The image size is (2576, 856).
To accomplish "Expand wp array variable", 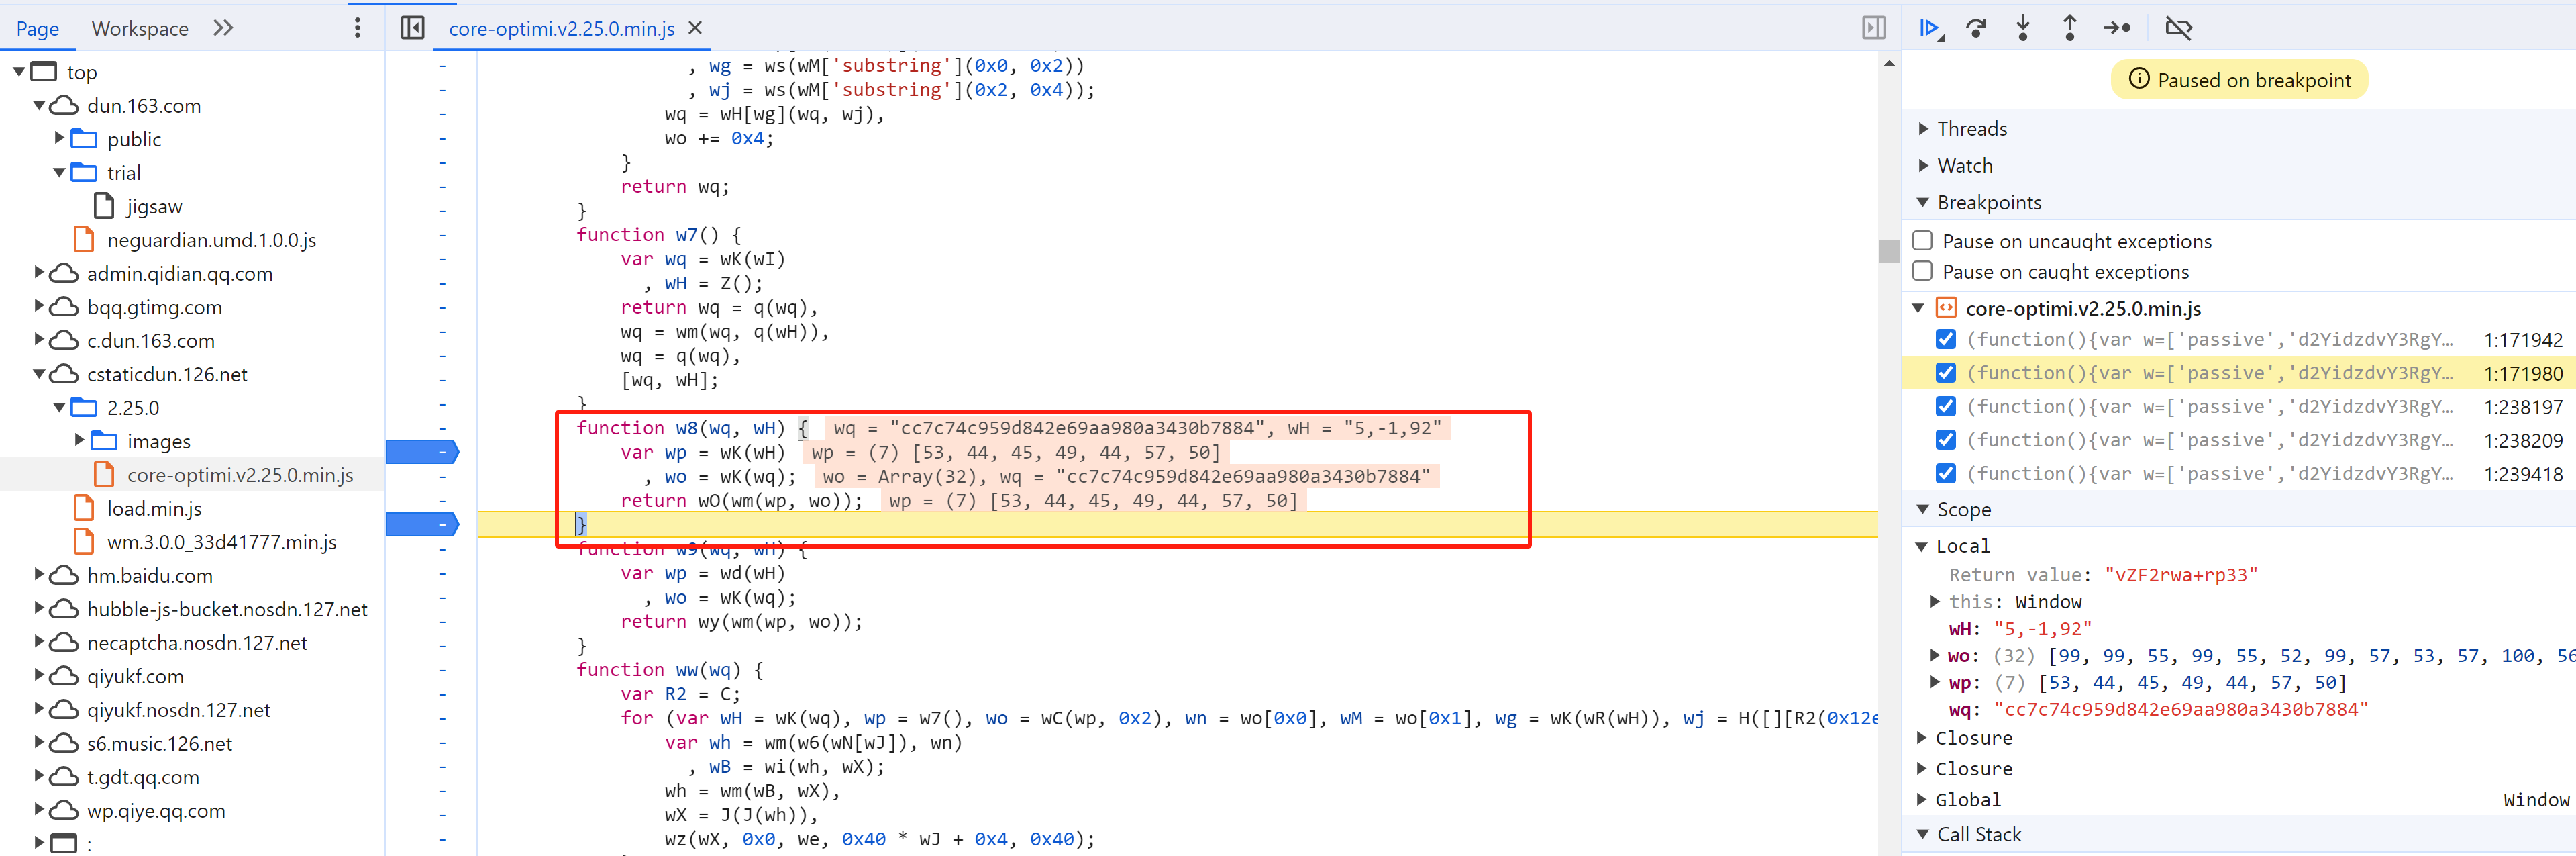I will pos(1935,682).
